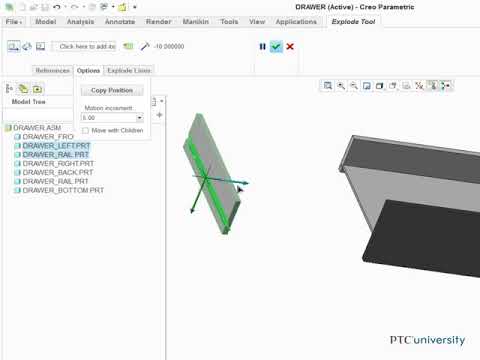This screenshot has width=480, height=360.
Task: Select DRAWER_BACK.PRT in the model tree
Action: click(58, 173)
